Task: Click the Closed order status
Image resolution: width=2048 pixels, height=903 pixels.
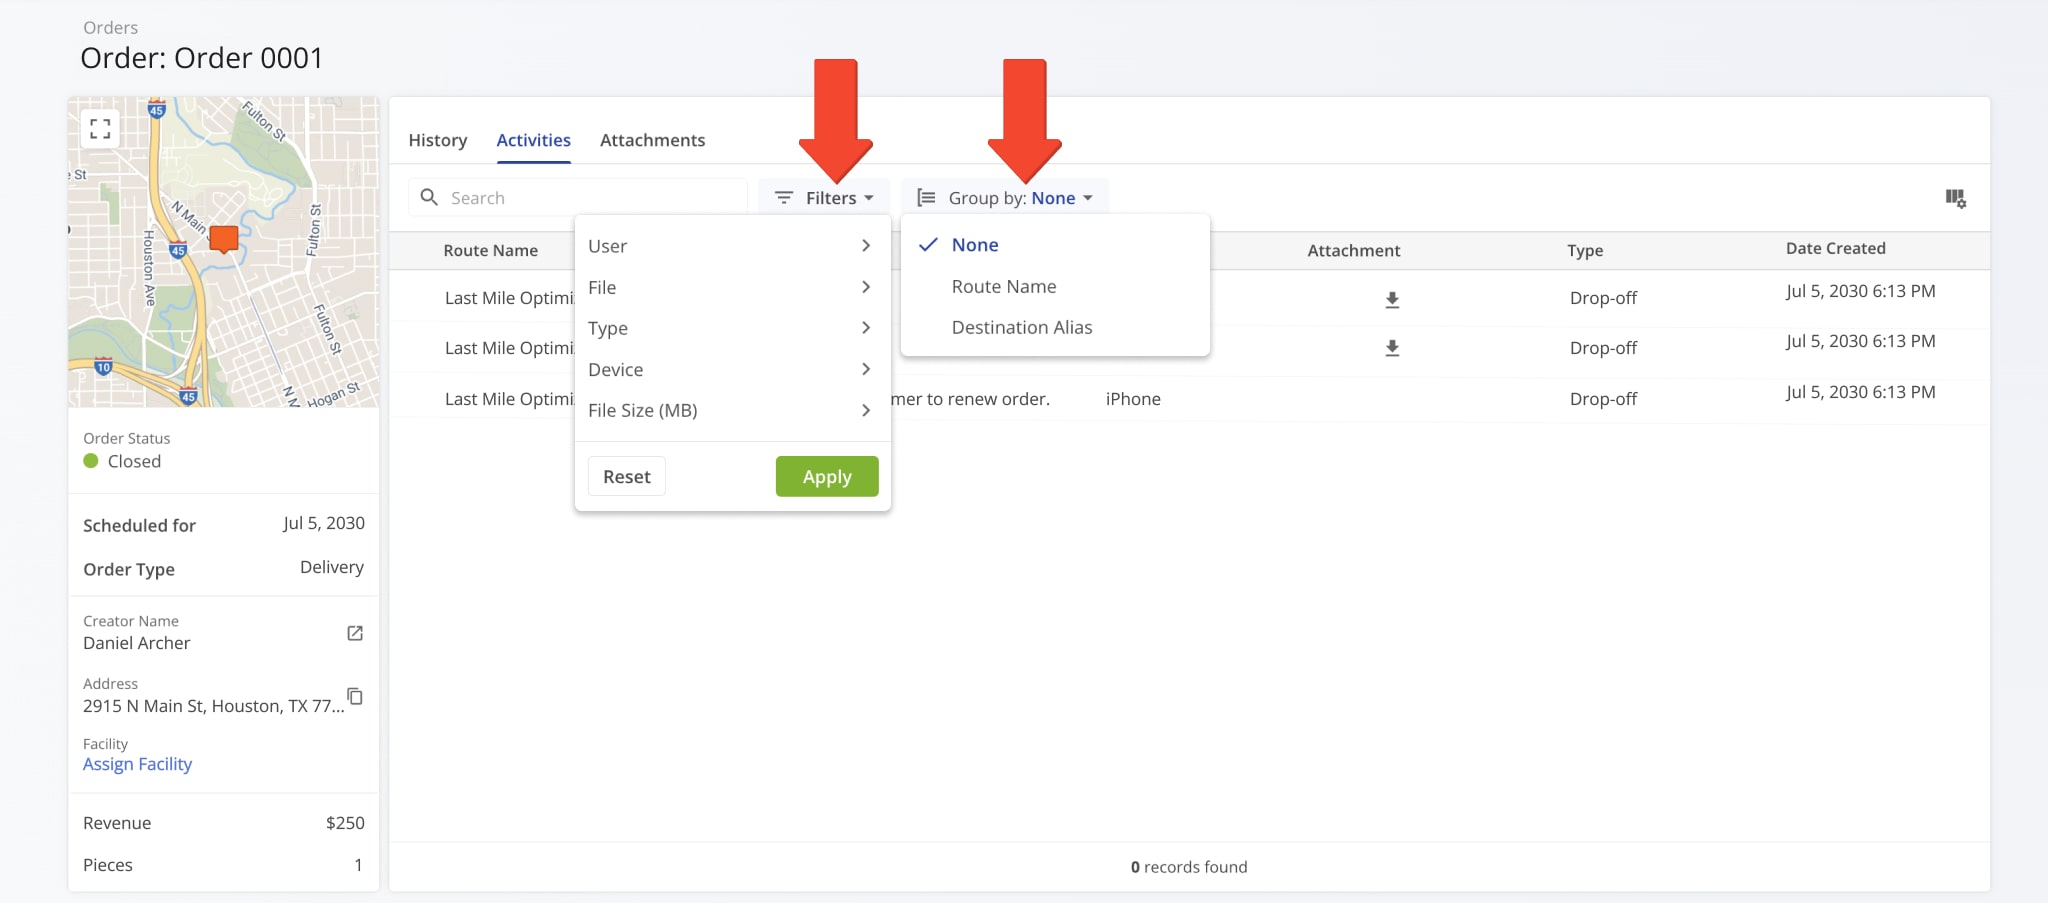Action: click(x=122, y=461)
